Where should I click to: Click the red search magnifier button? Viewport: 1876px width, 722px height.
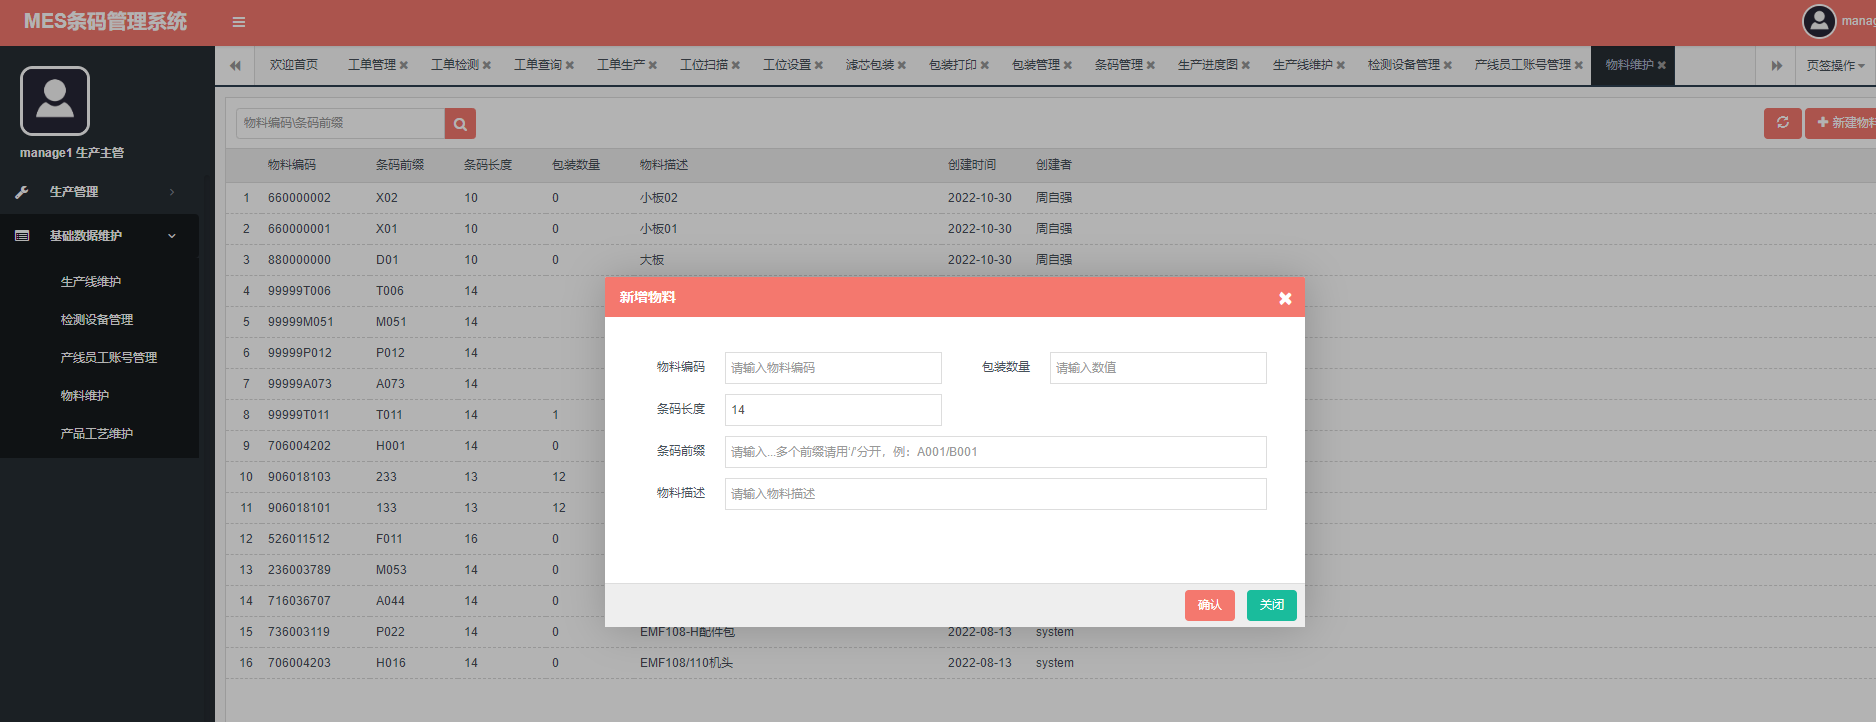coord(460,124)
